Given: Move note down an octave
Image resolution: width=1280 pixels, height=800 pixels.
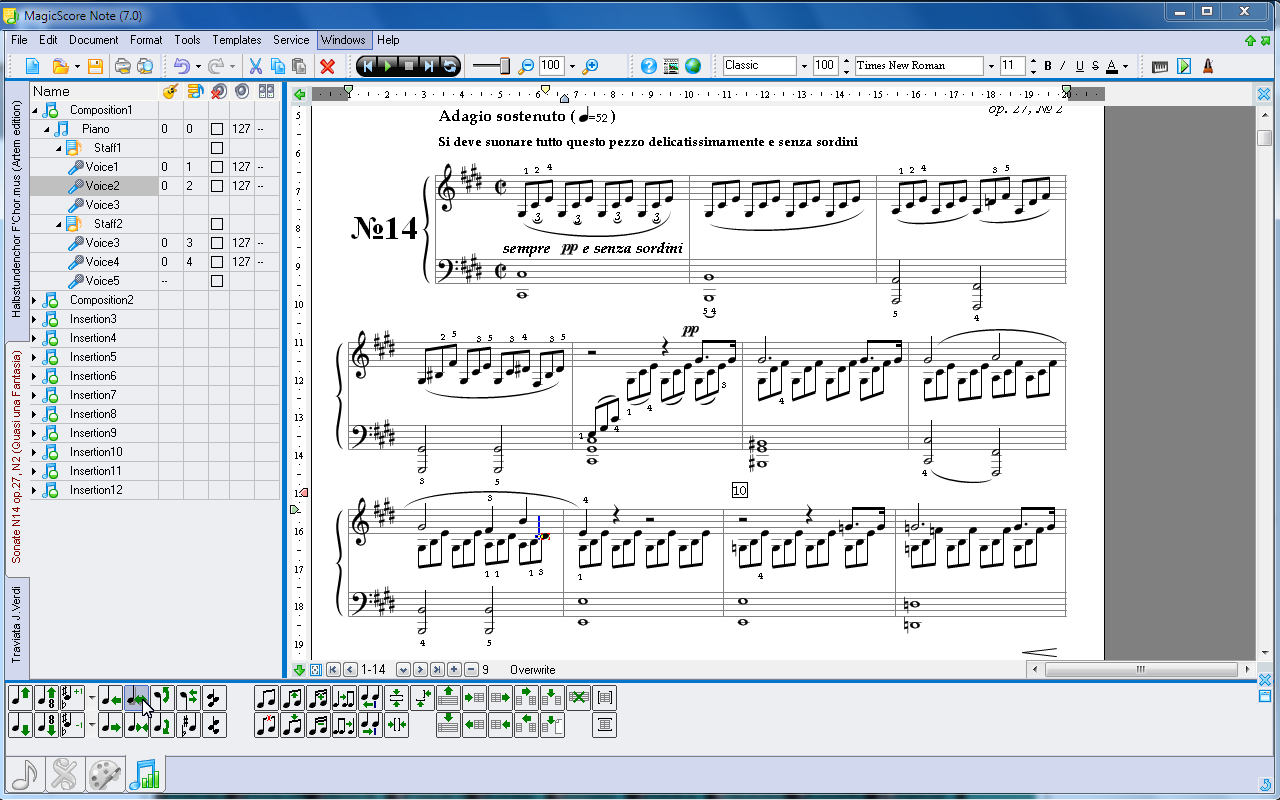Looking at the screenshot, I should 46,726.
